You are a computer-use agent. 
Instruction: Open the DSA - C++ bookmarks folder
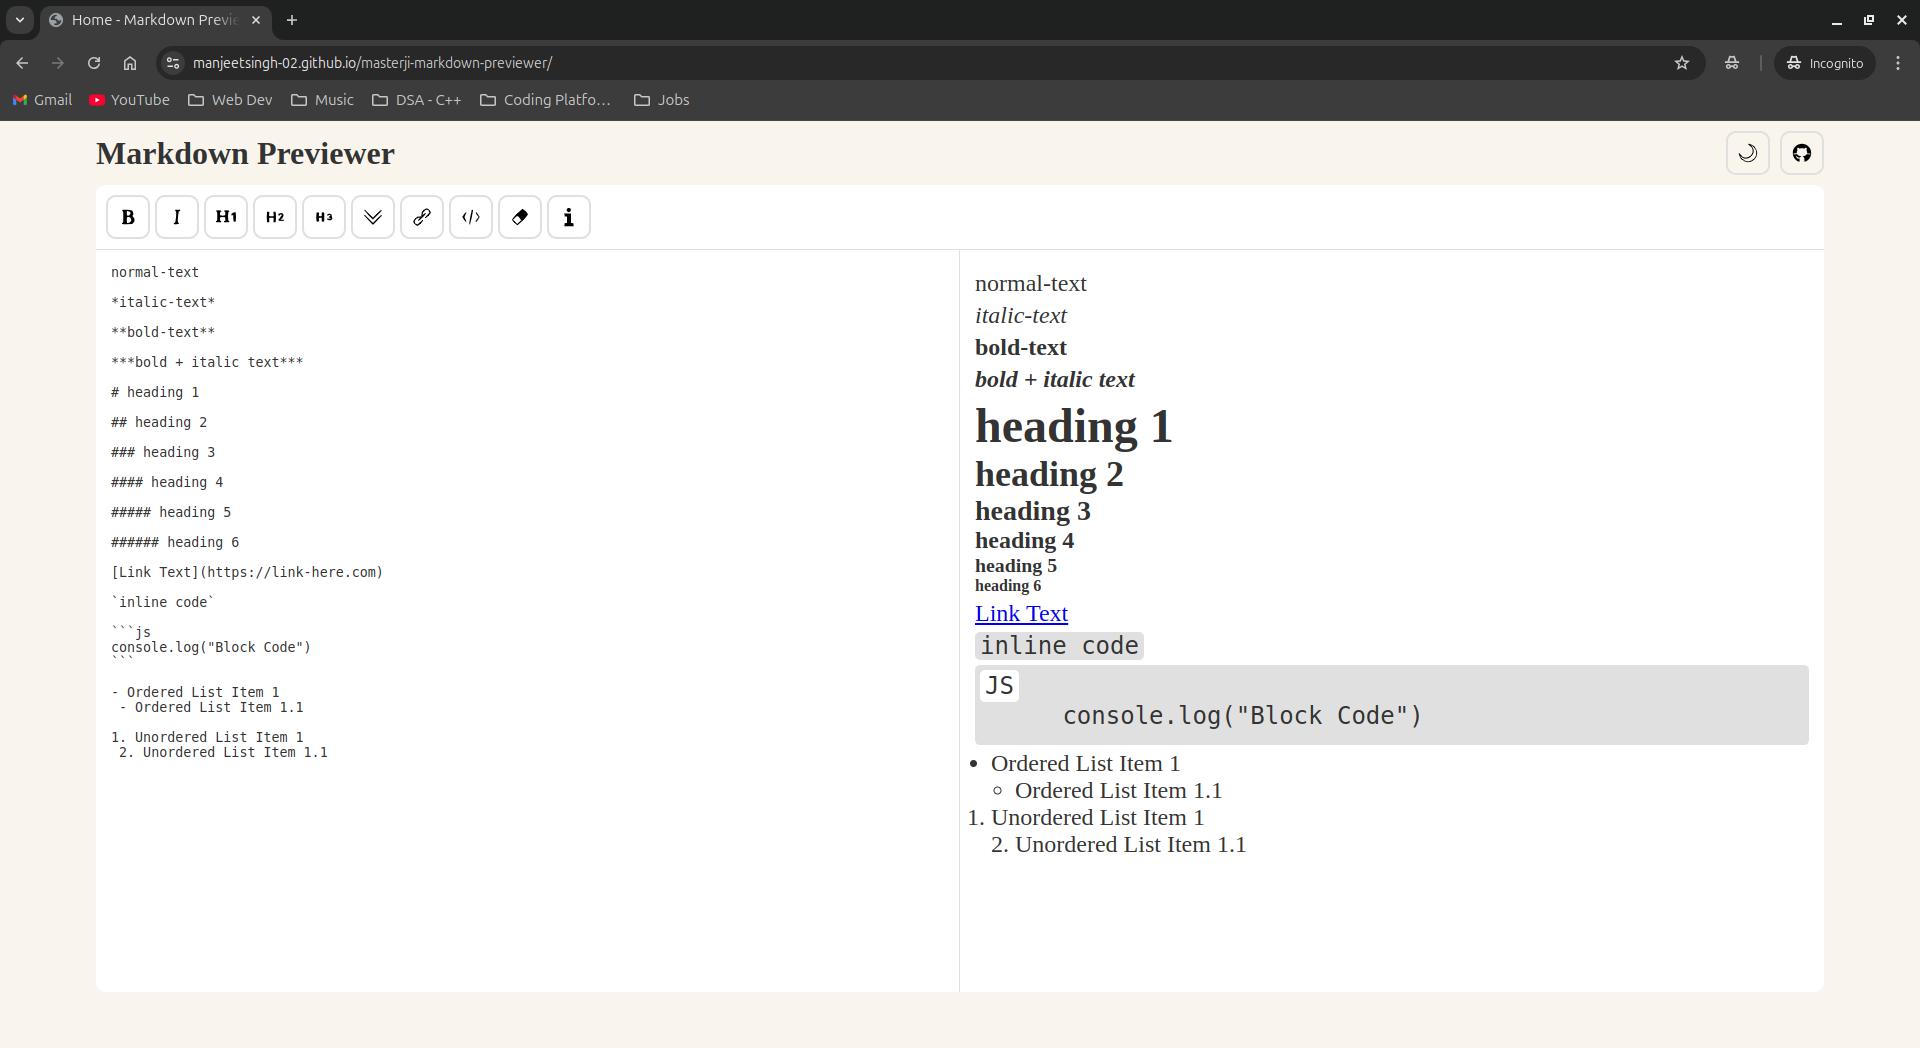point(417,100)
